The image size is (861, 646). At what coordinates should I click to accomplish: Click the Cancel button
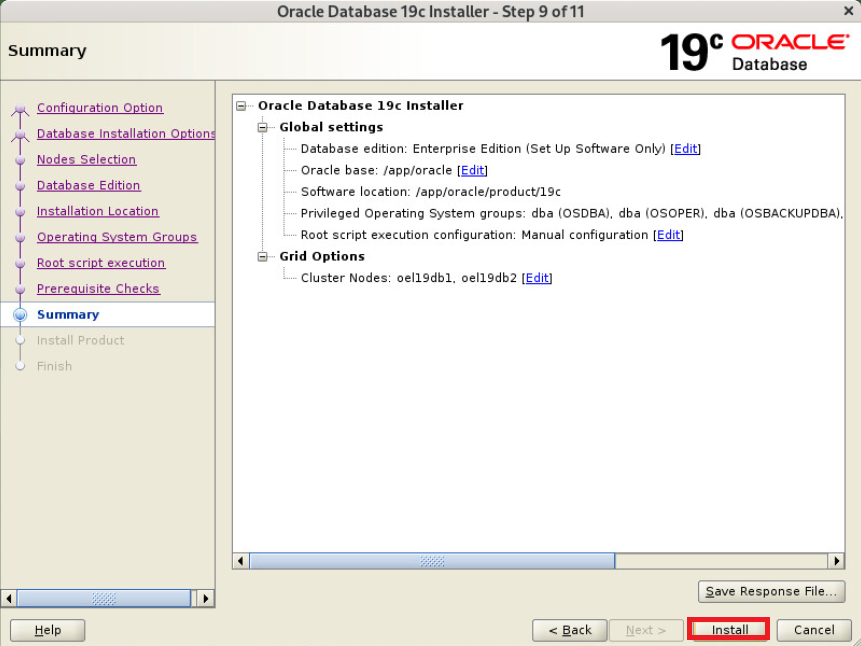coord(814,630)
